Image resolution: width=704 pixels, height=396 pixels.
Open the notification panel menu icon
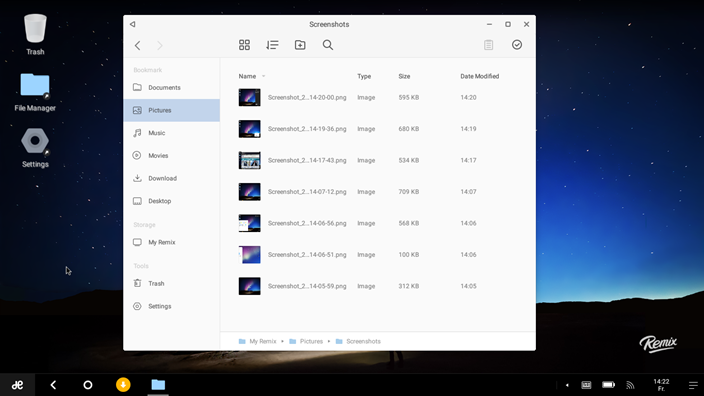(x=693, y=385)
